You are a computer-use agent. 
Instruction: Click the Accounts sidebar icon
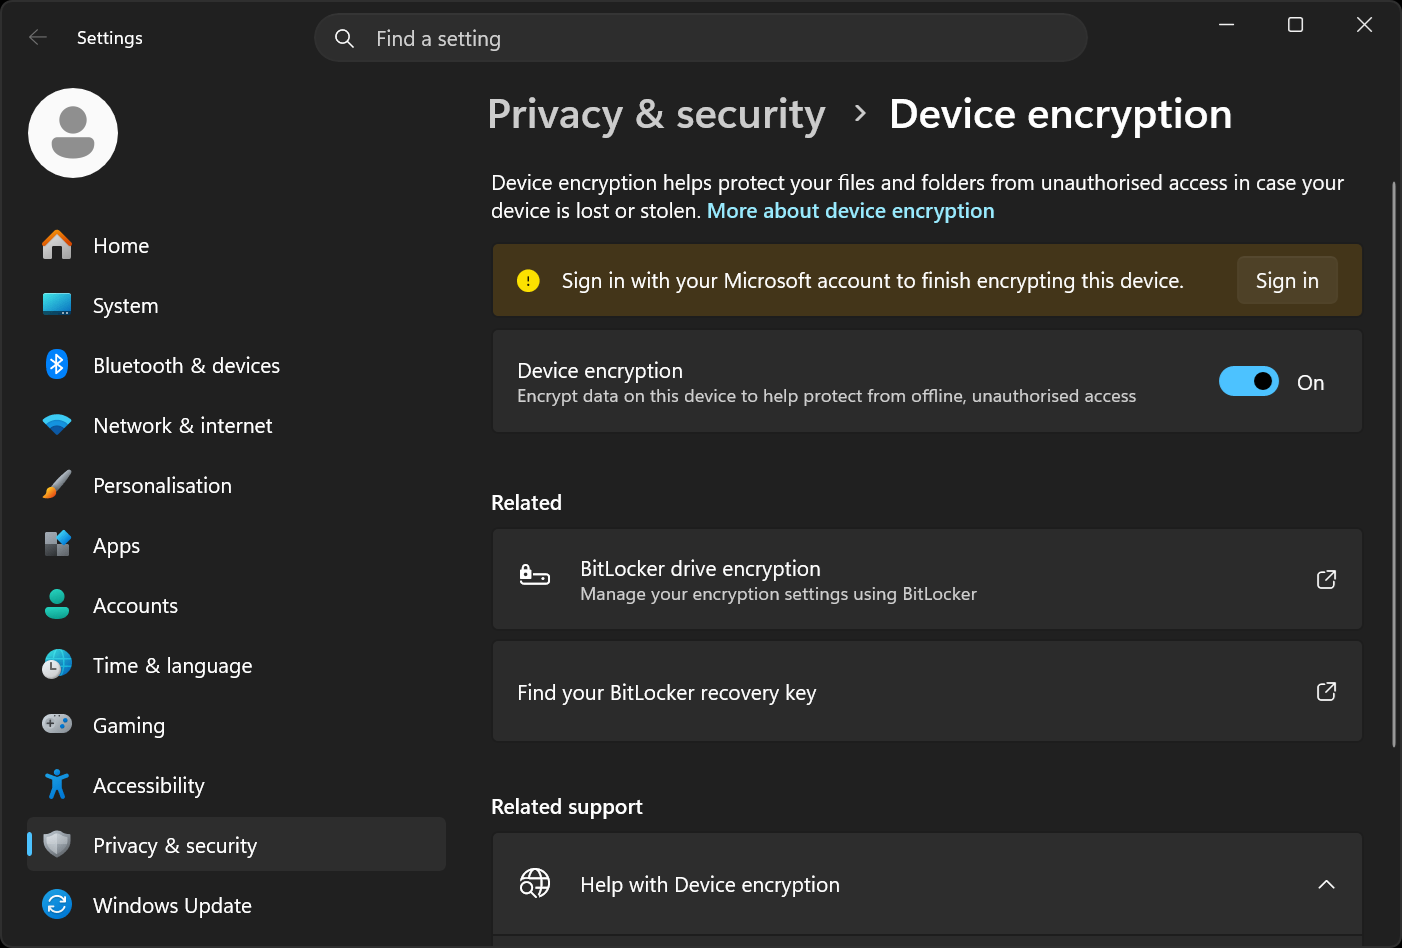[x=57, y=604]
